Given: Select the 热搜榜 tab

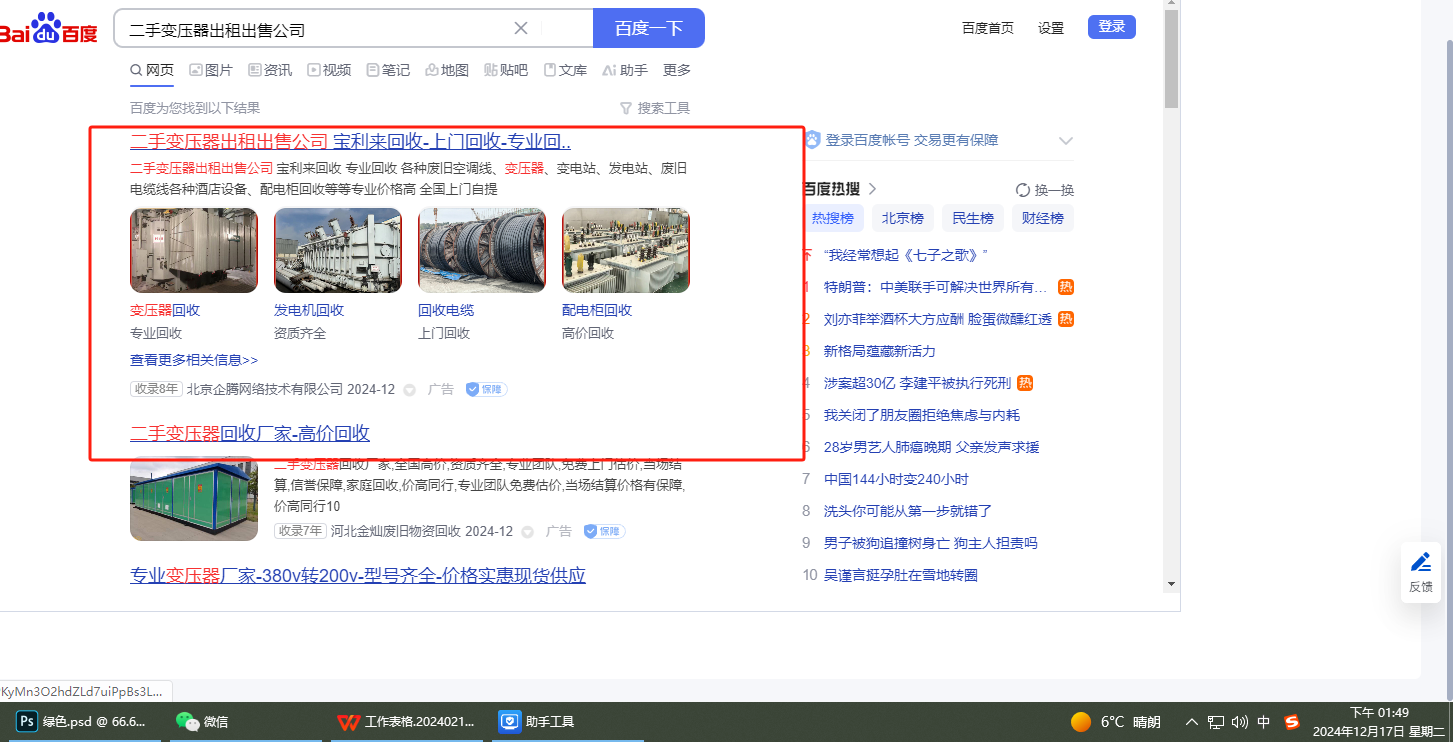Looking at the screenshot, I should click(832, 218).
